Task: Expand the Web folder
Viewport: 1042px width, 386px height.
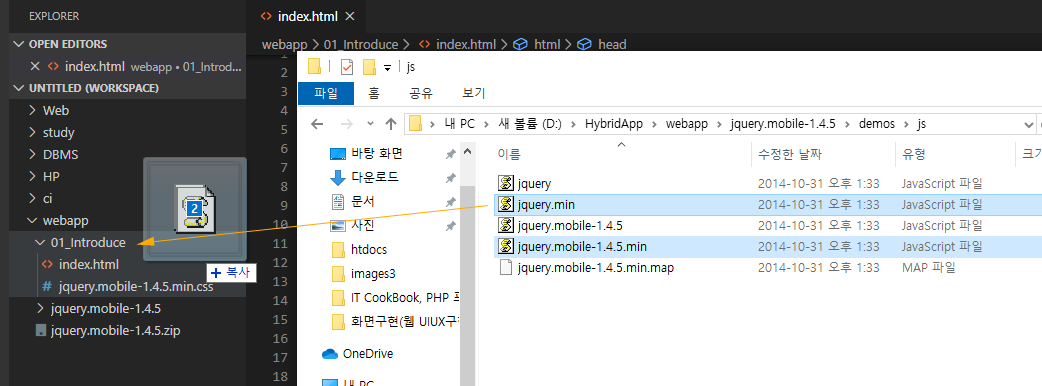Action: coord(33,110)
